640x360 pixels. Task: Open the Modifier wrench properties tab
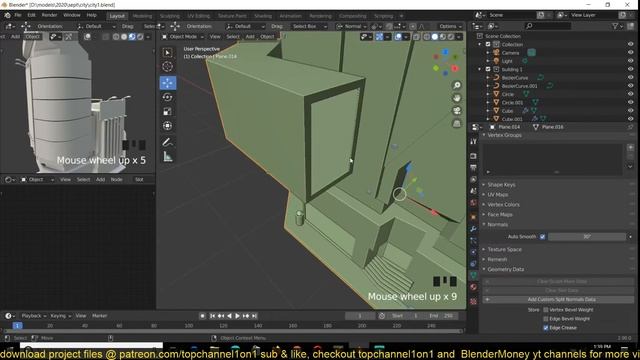coord(473,229)
